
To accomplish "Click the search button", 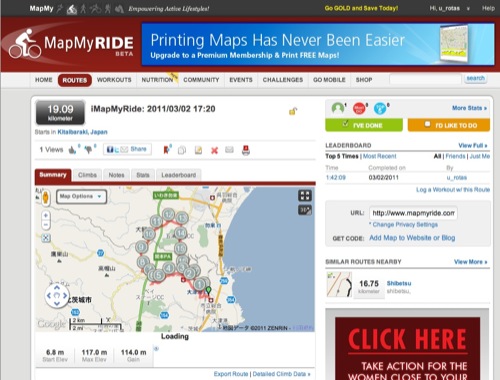I will click(475, 79).
